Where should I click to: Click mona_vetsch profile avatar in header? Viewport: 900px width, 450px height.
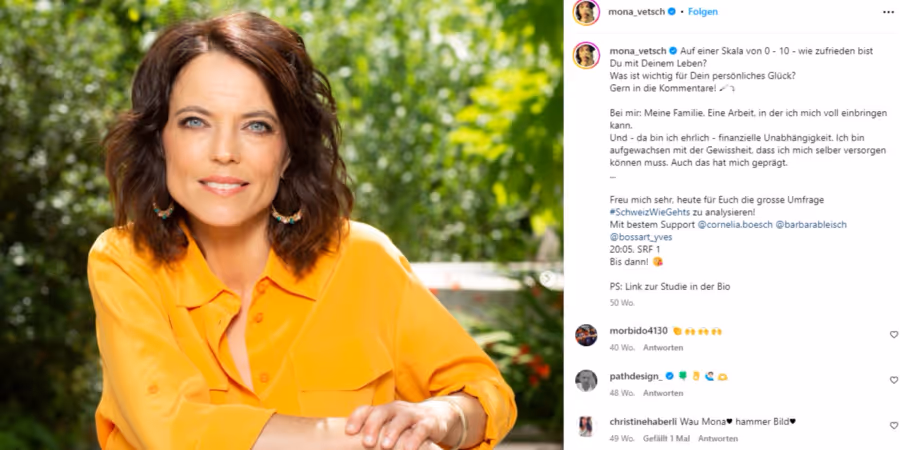(x=586, y=12)
